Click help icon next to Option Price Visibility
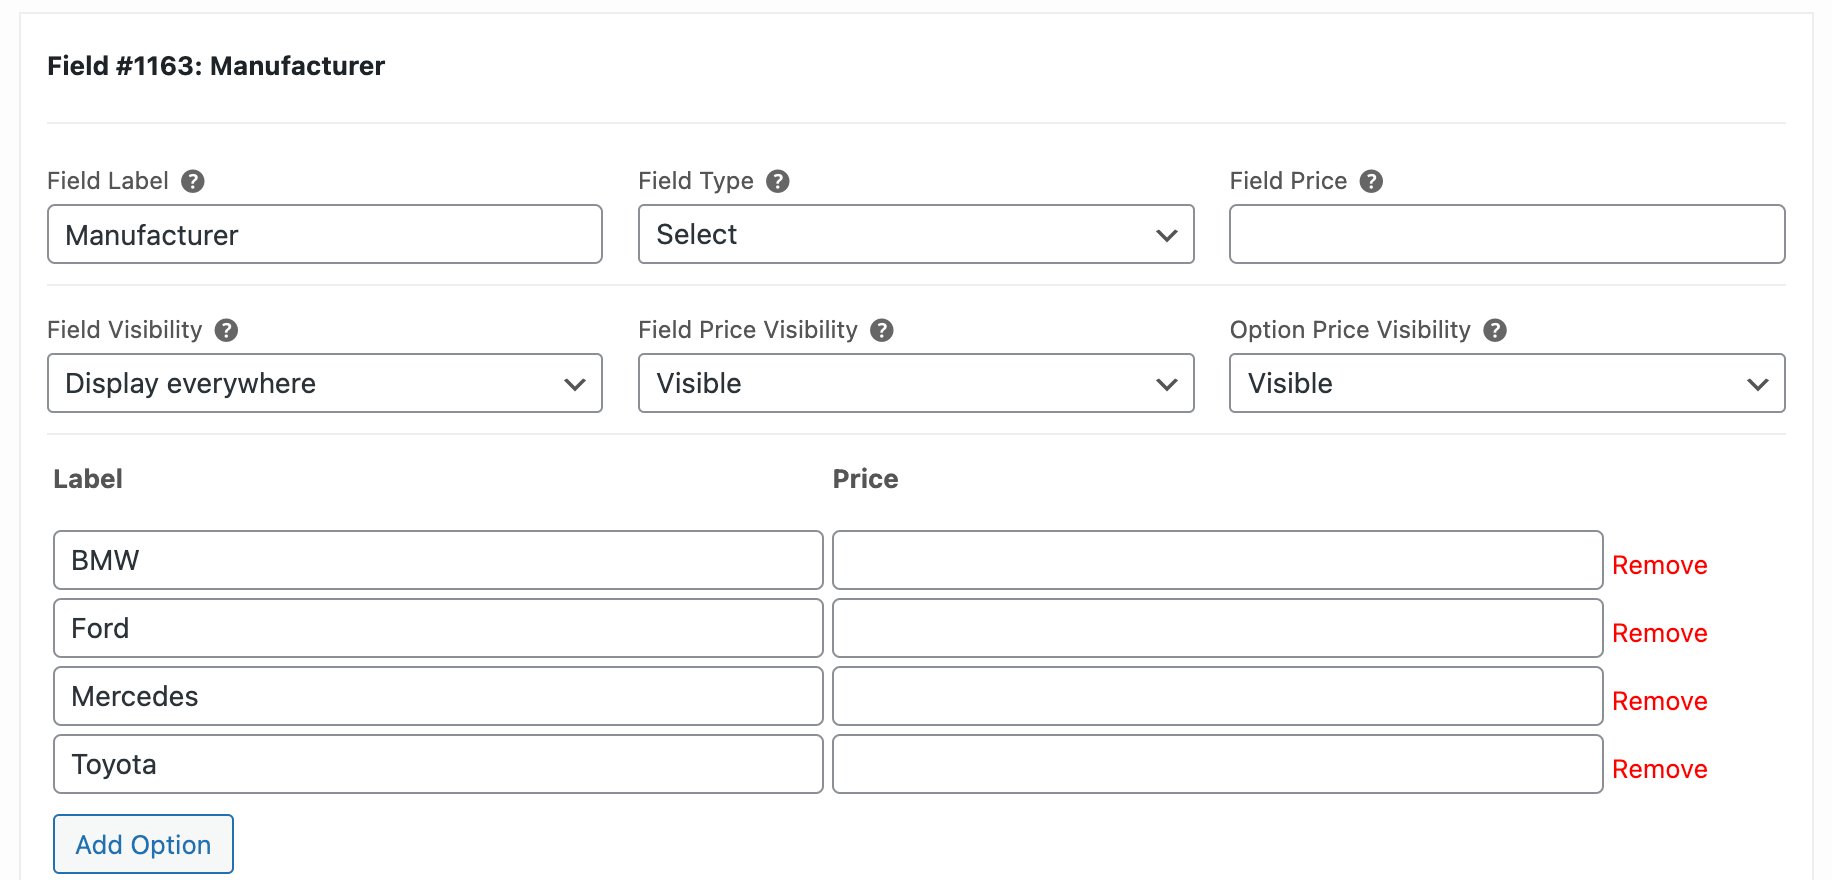The height and width of the screenshot is (880, 1832). [1494, 330]
